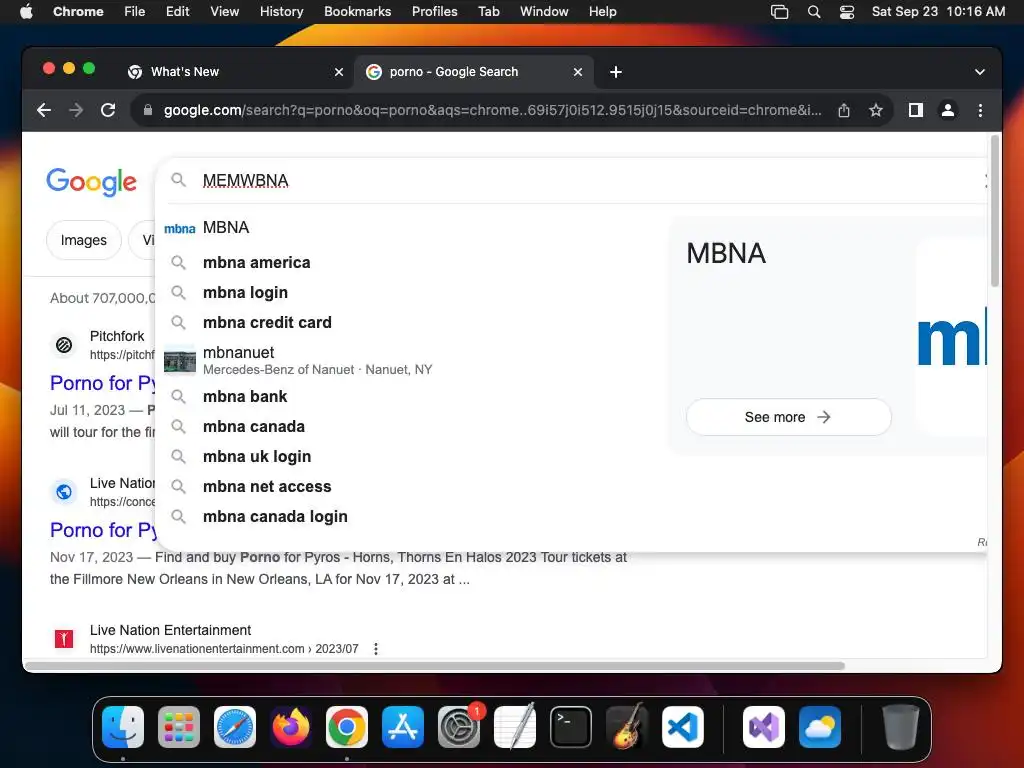Open the Bookmarks menu
Screen dimensions: 1024x768
(x=357, y=12)
